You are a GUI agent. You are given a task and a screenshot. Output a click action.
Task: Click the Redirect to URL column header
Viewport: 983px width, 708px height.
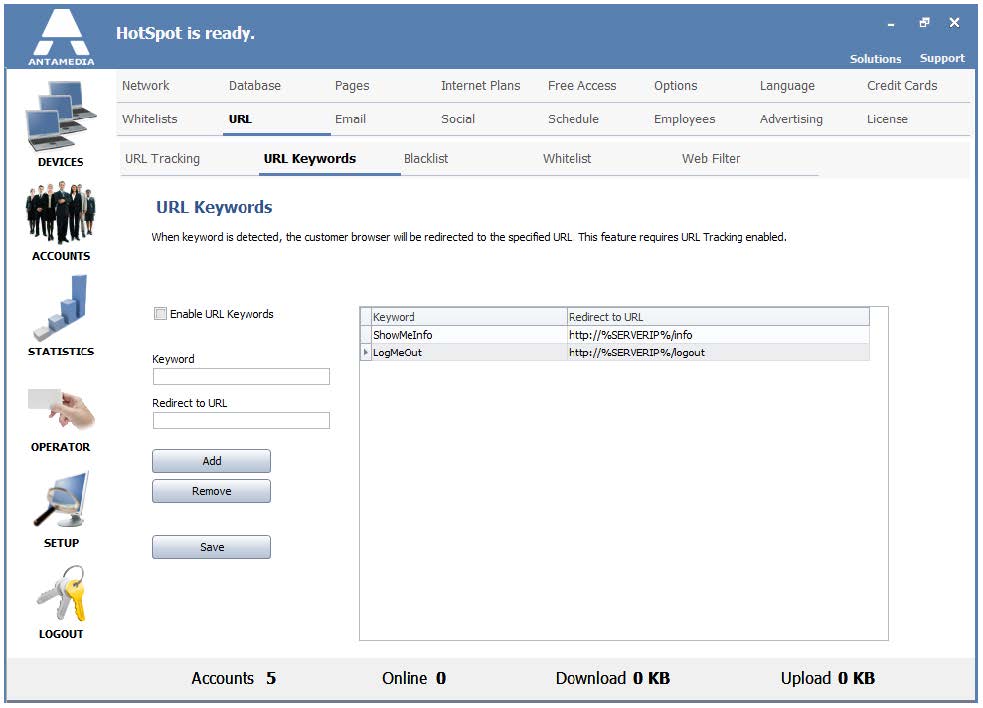point(718,317)
